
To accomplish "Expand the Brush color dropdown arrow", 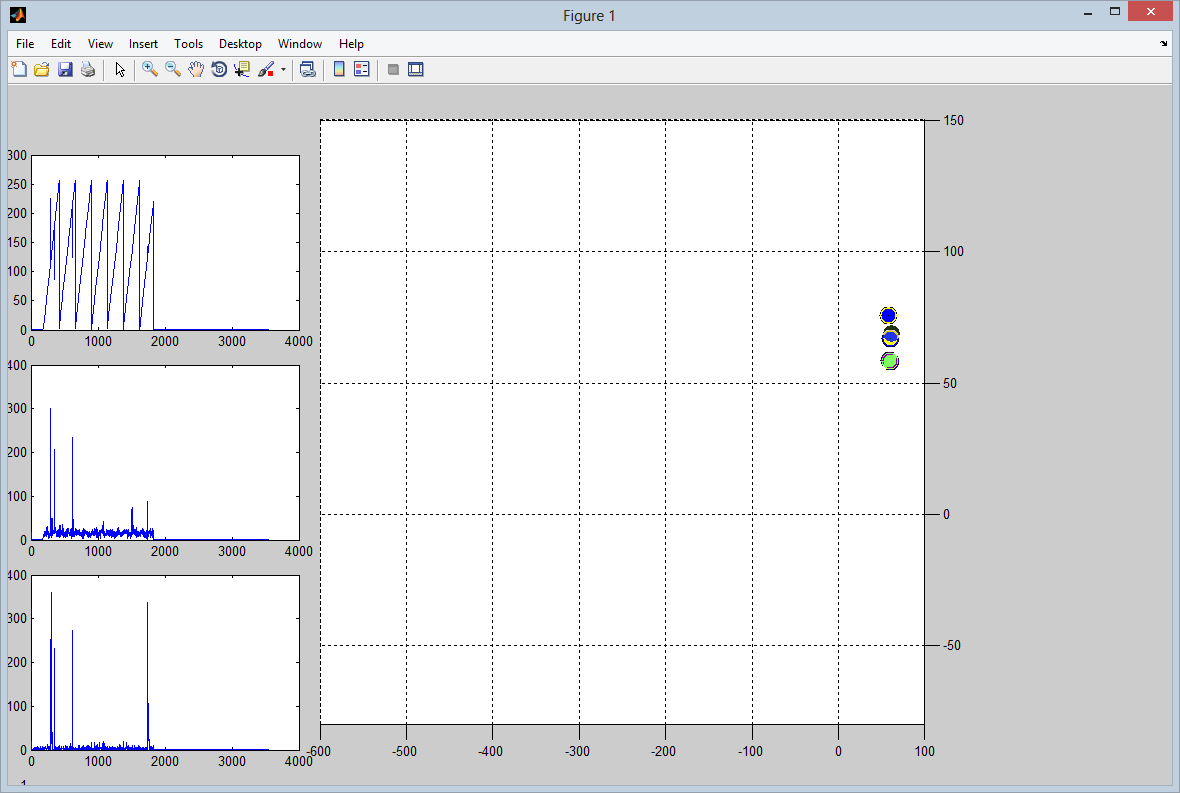I will 283,70.
